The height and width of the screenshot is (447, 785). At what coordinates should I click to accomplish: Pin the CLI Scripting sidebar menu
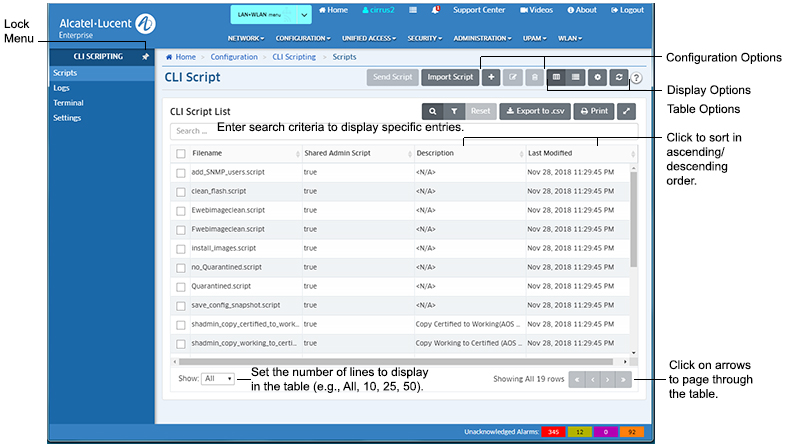[x=145, y=57]
